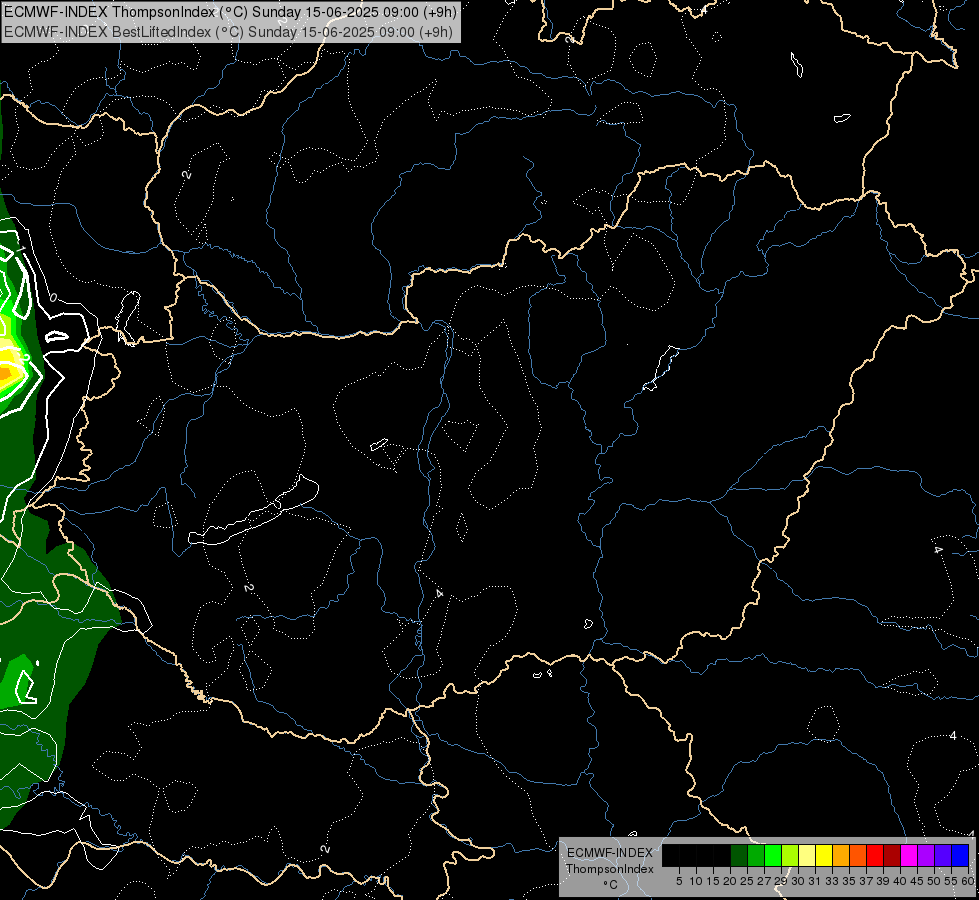
Task: Click the legend value 20
Action: pos(730,881)
